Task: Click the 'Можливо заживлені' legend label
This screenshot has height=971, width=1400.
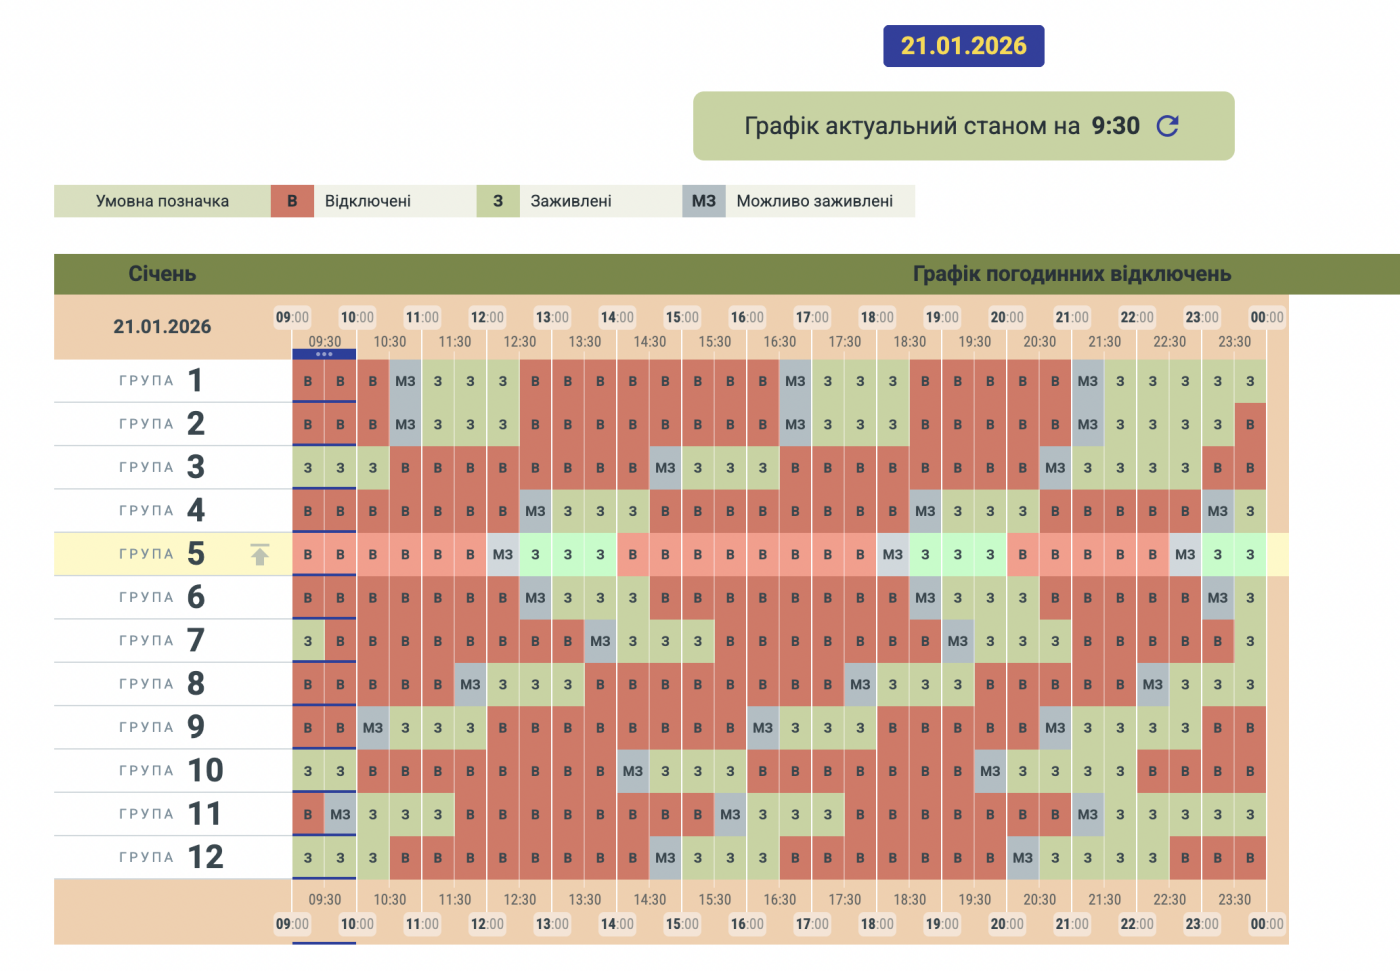Action: tap(814, 201)
